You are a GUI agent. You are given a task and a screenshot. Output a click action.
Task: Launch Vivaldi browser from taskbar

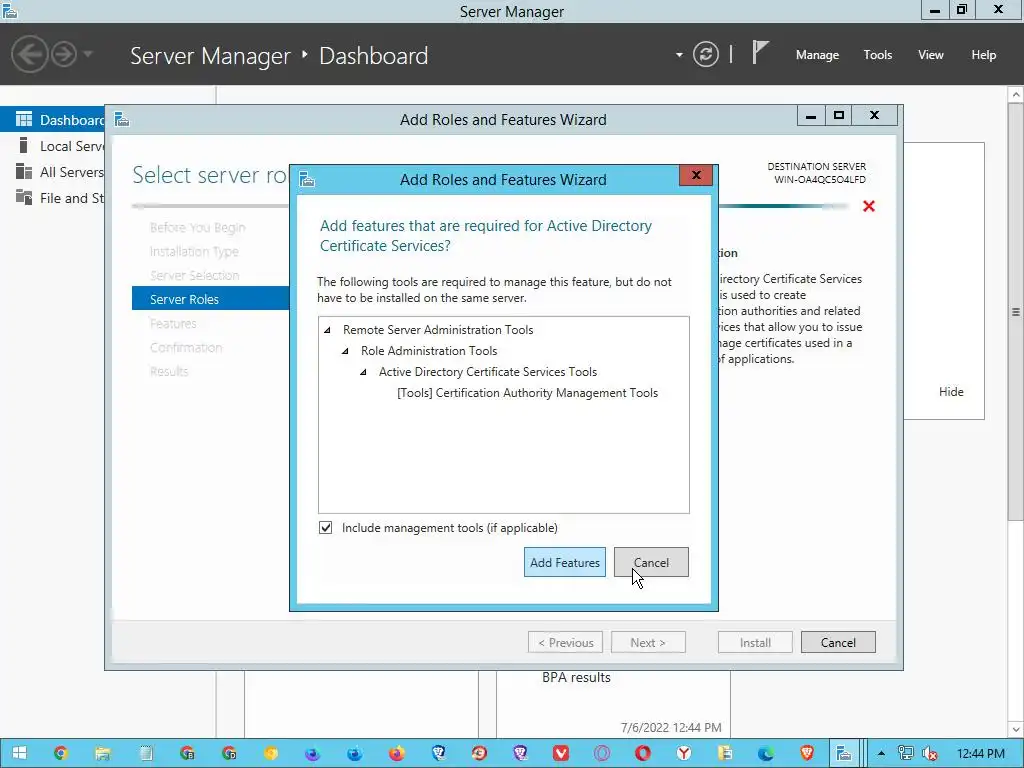tap(561, 753)
